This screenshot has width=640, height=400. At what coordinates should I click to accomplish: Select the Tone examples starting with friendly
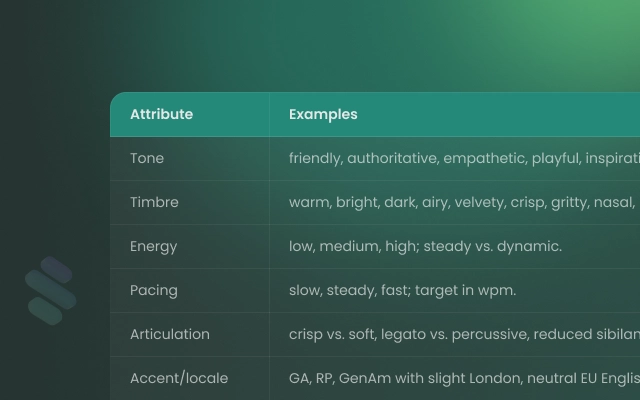click(464, 158)
